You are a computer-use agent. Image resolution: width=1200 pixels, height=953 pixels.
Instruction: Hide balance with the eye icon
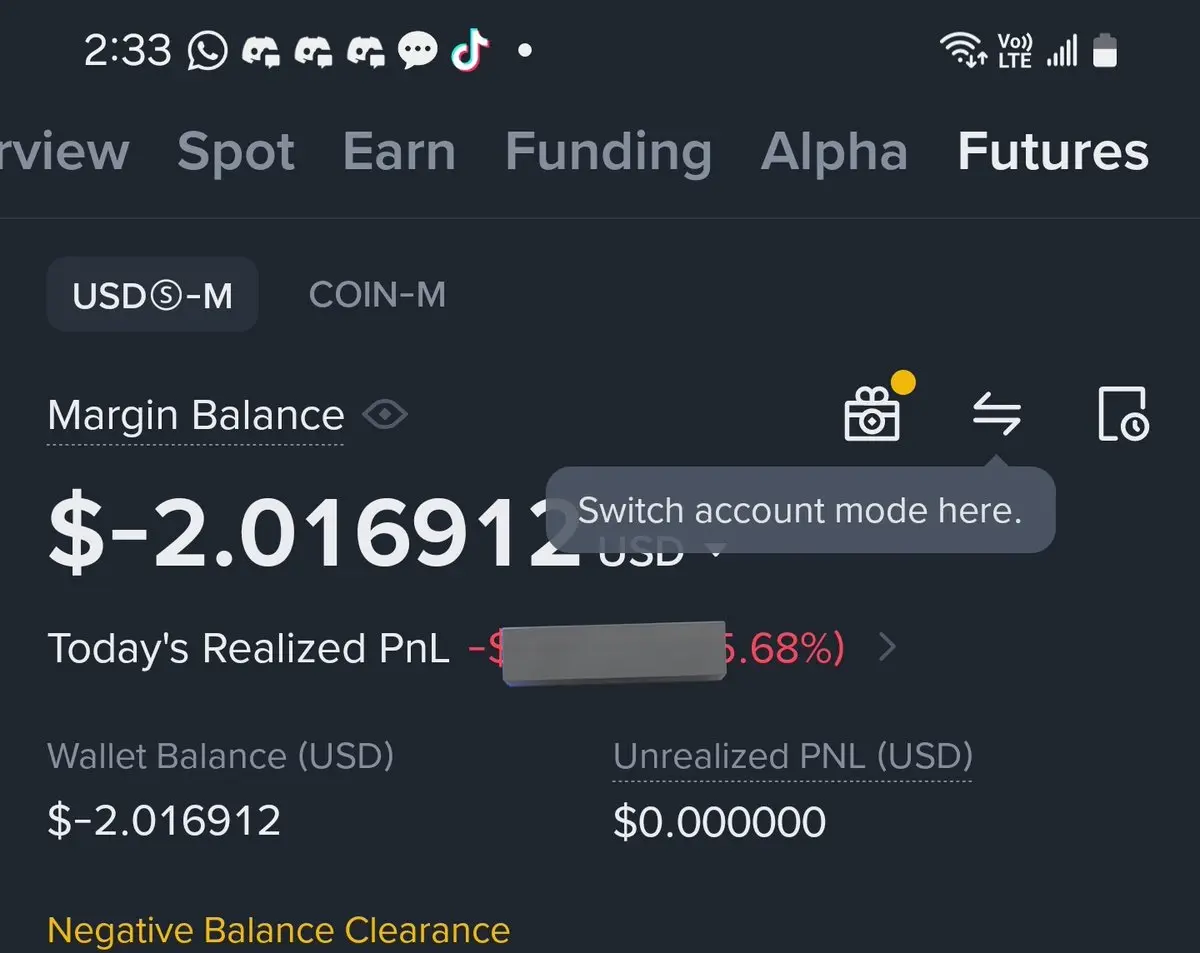coord(385,414)
